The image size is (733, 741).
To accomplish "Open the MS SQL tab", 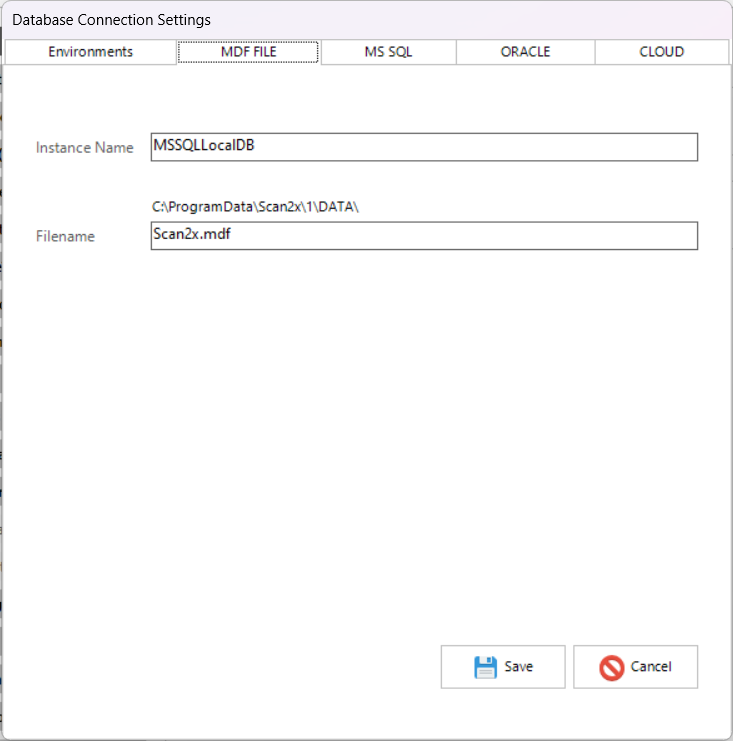I will [x=388, y=52].
